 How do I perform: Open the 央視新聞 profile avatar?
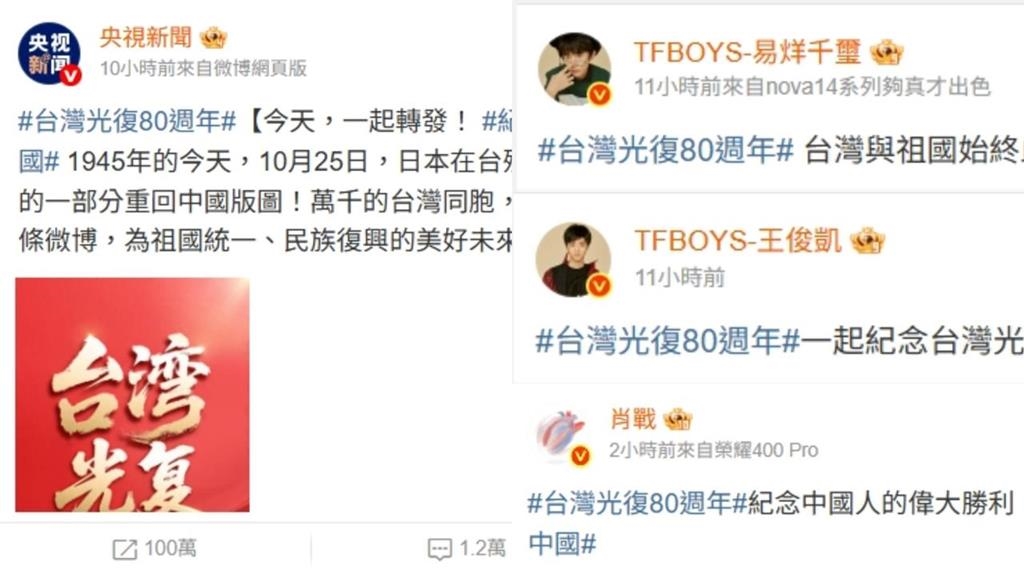click(x=50, y=54)
